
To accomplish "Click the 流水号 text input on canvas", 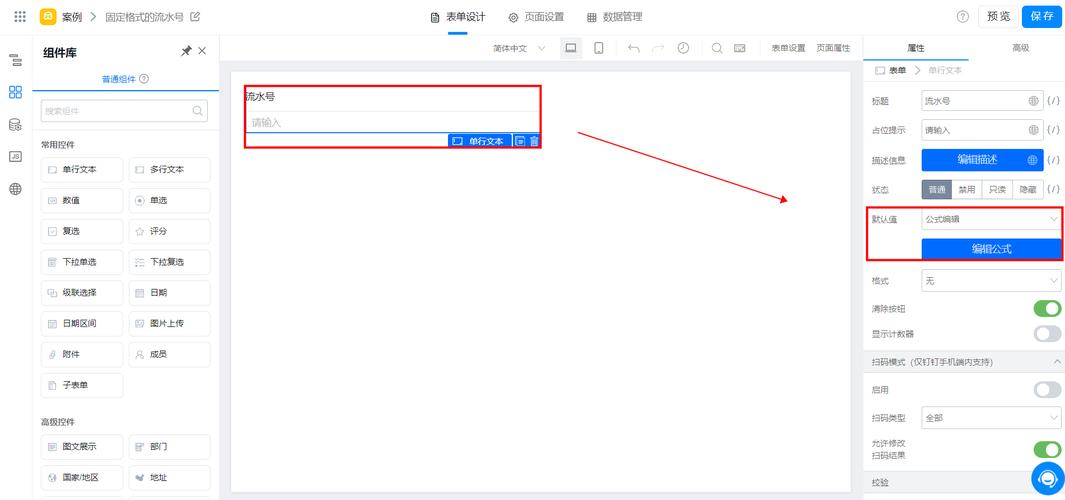I will [x=392, y=122].
